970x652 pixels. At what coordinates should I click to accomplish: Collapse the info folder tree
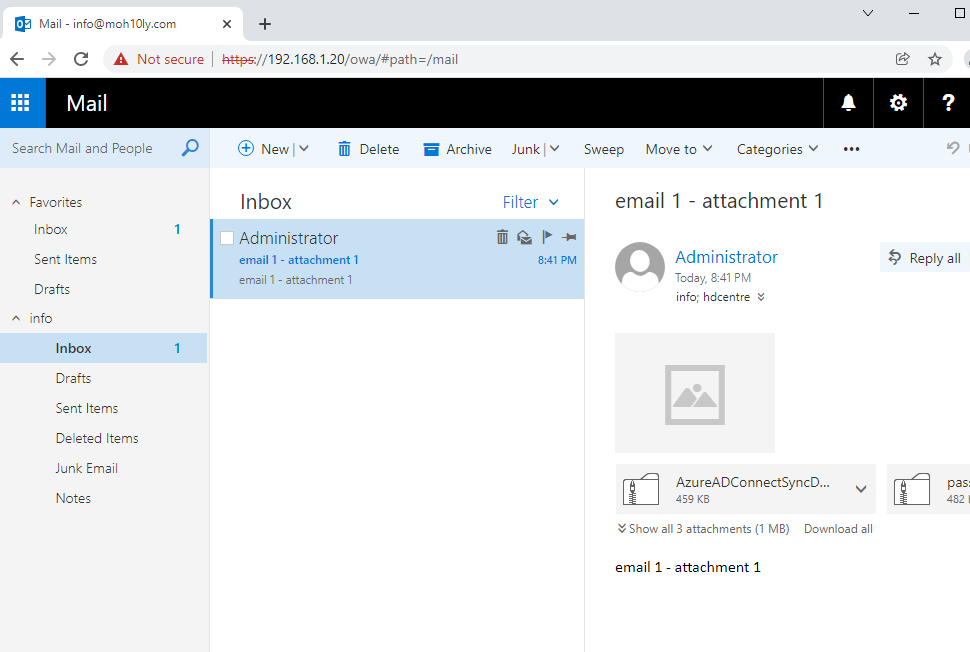tap(16, 318)
